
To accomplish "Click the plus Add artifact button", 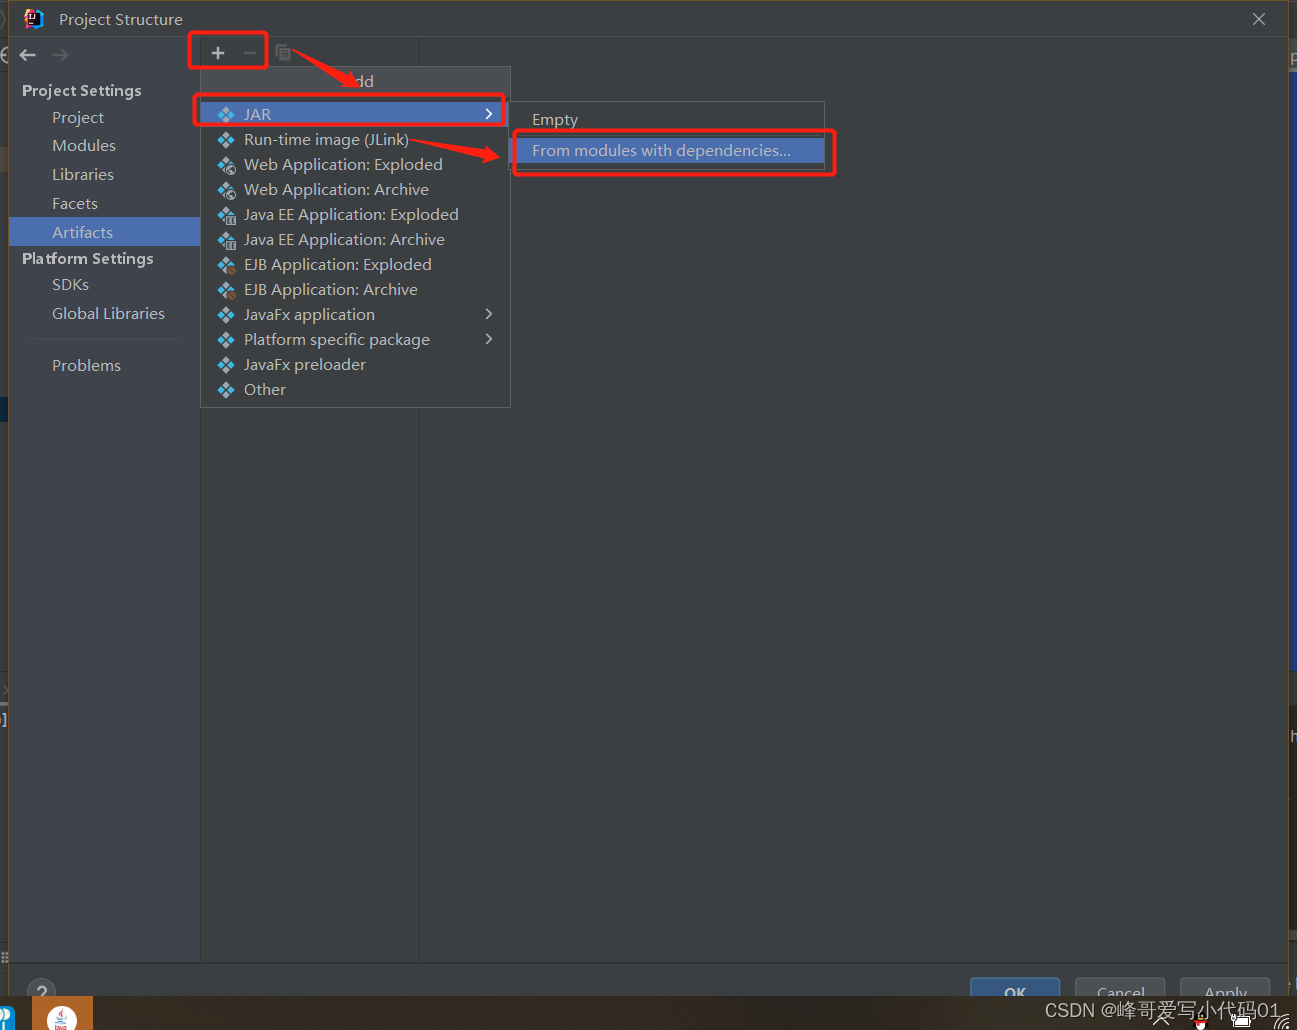I will point(218,53).
